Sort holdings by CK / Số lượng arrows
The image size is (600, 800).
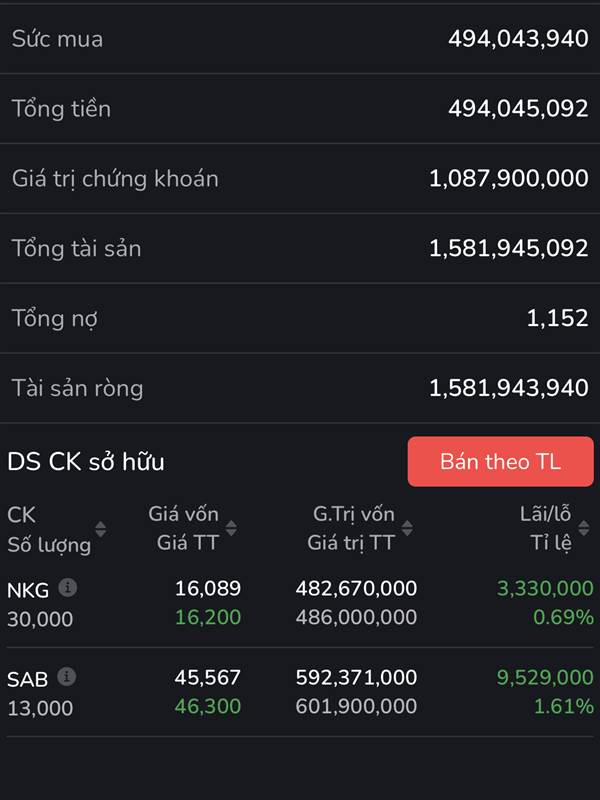pyautogui.click(x=101, y=529)
